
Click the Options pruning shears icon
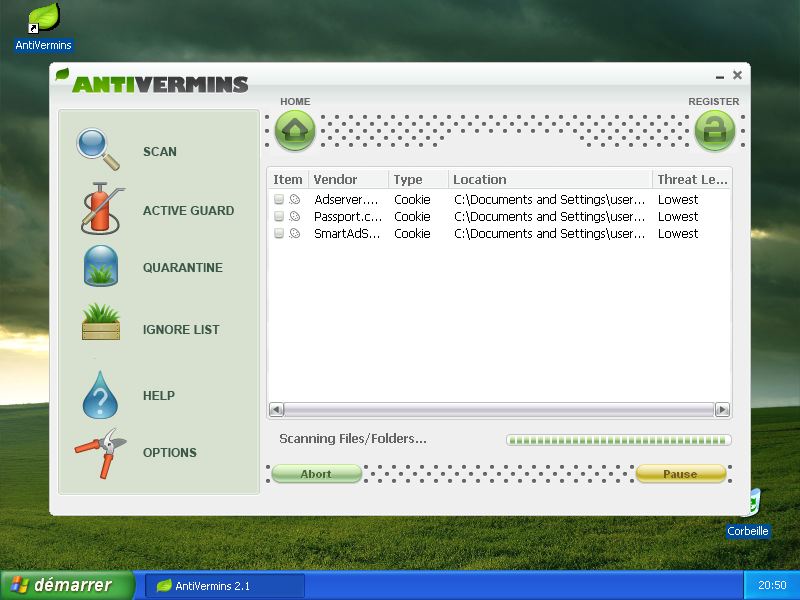click(101, 453)
